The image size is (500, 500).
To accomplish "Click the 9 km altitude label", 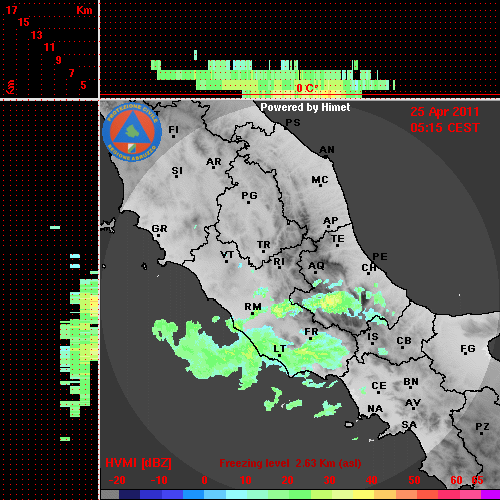I will click(58, 60).
